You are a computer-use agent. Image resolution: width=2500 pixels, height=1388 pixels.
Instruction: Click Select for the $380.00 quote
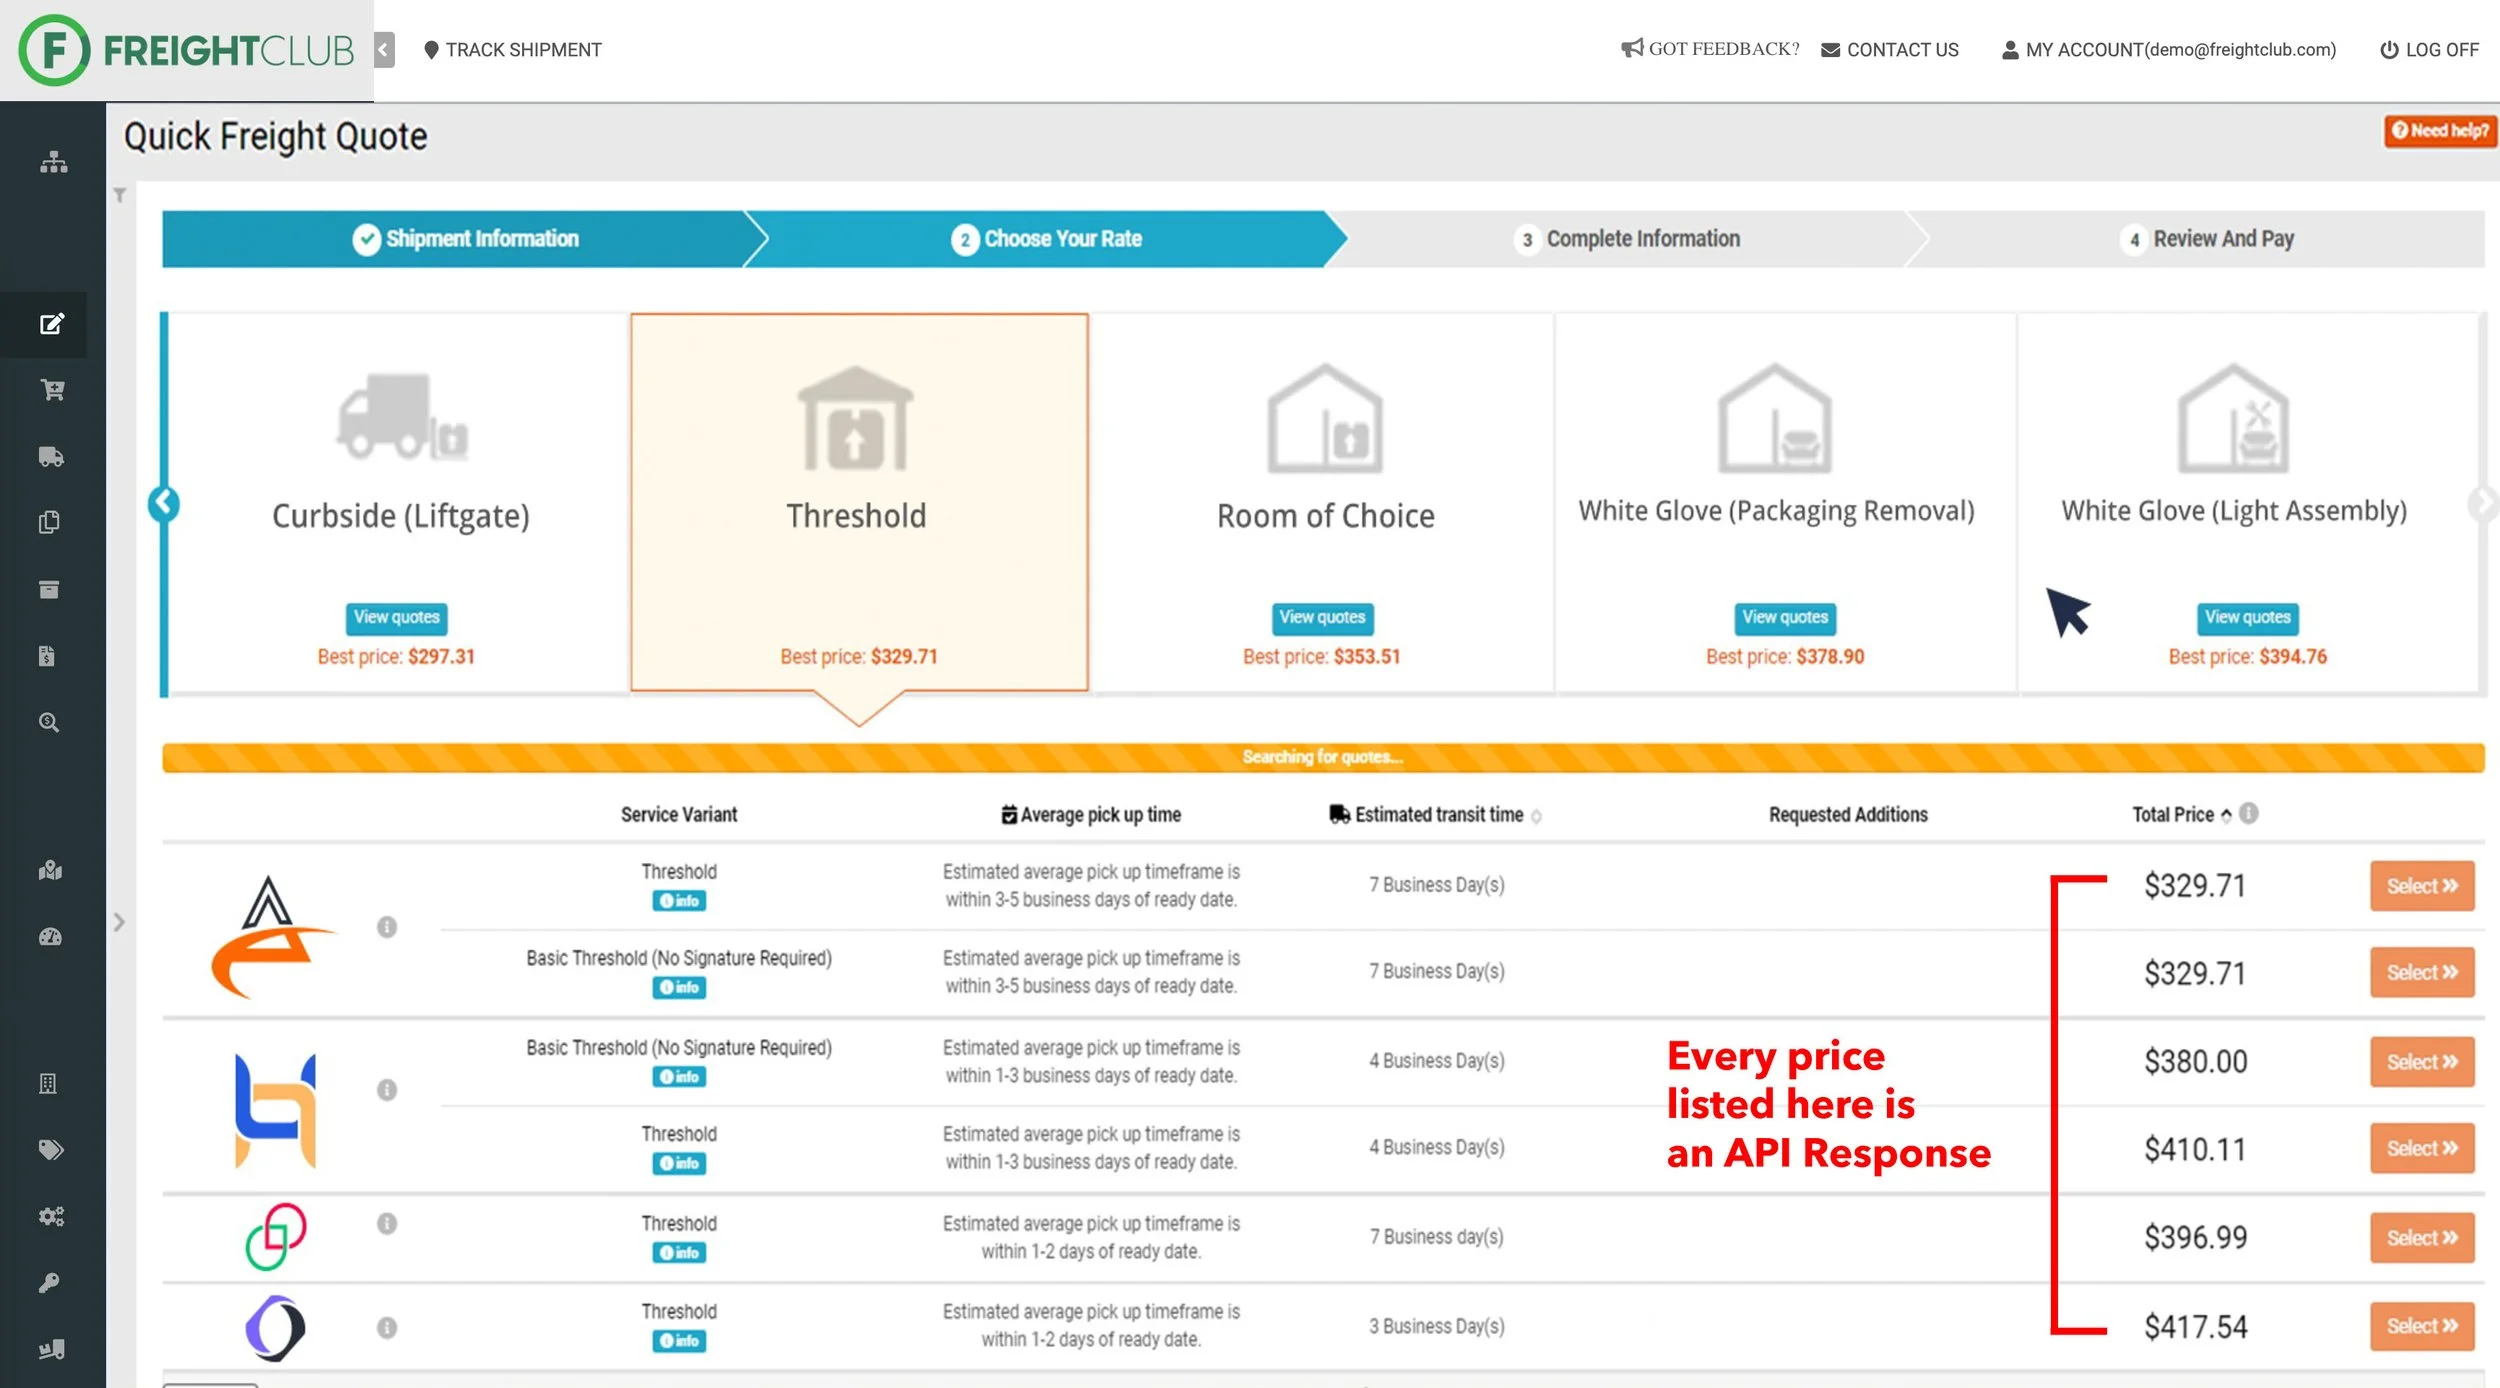[x=2421, y=1062]
